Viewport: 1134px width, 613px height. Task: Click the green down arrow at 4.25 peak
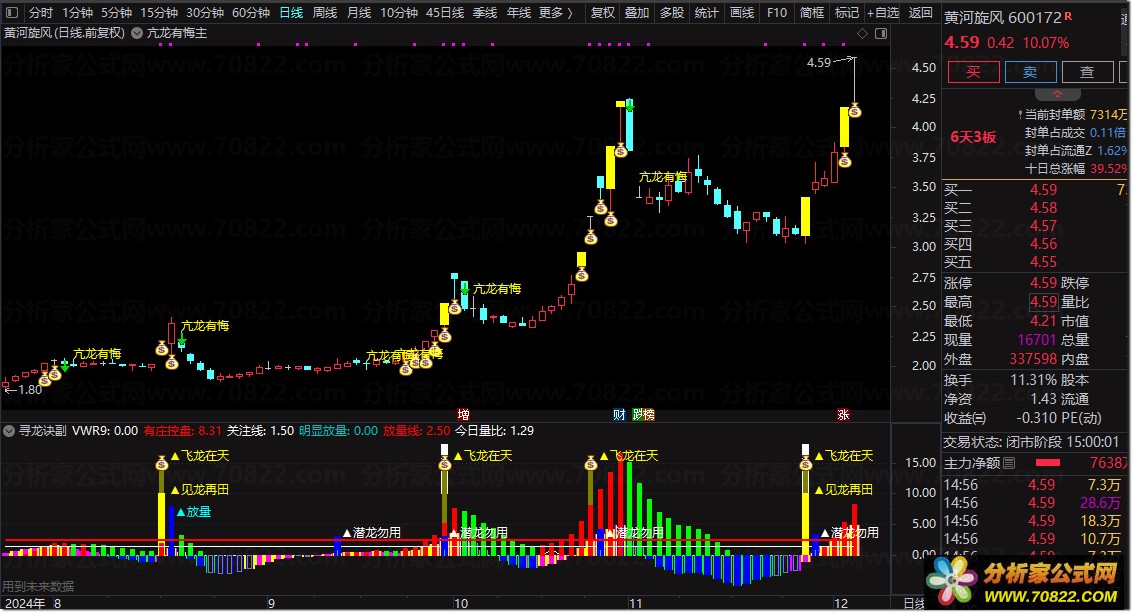coord(630,107)
